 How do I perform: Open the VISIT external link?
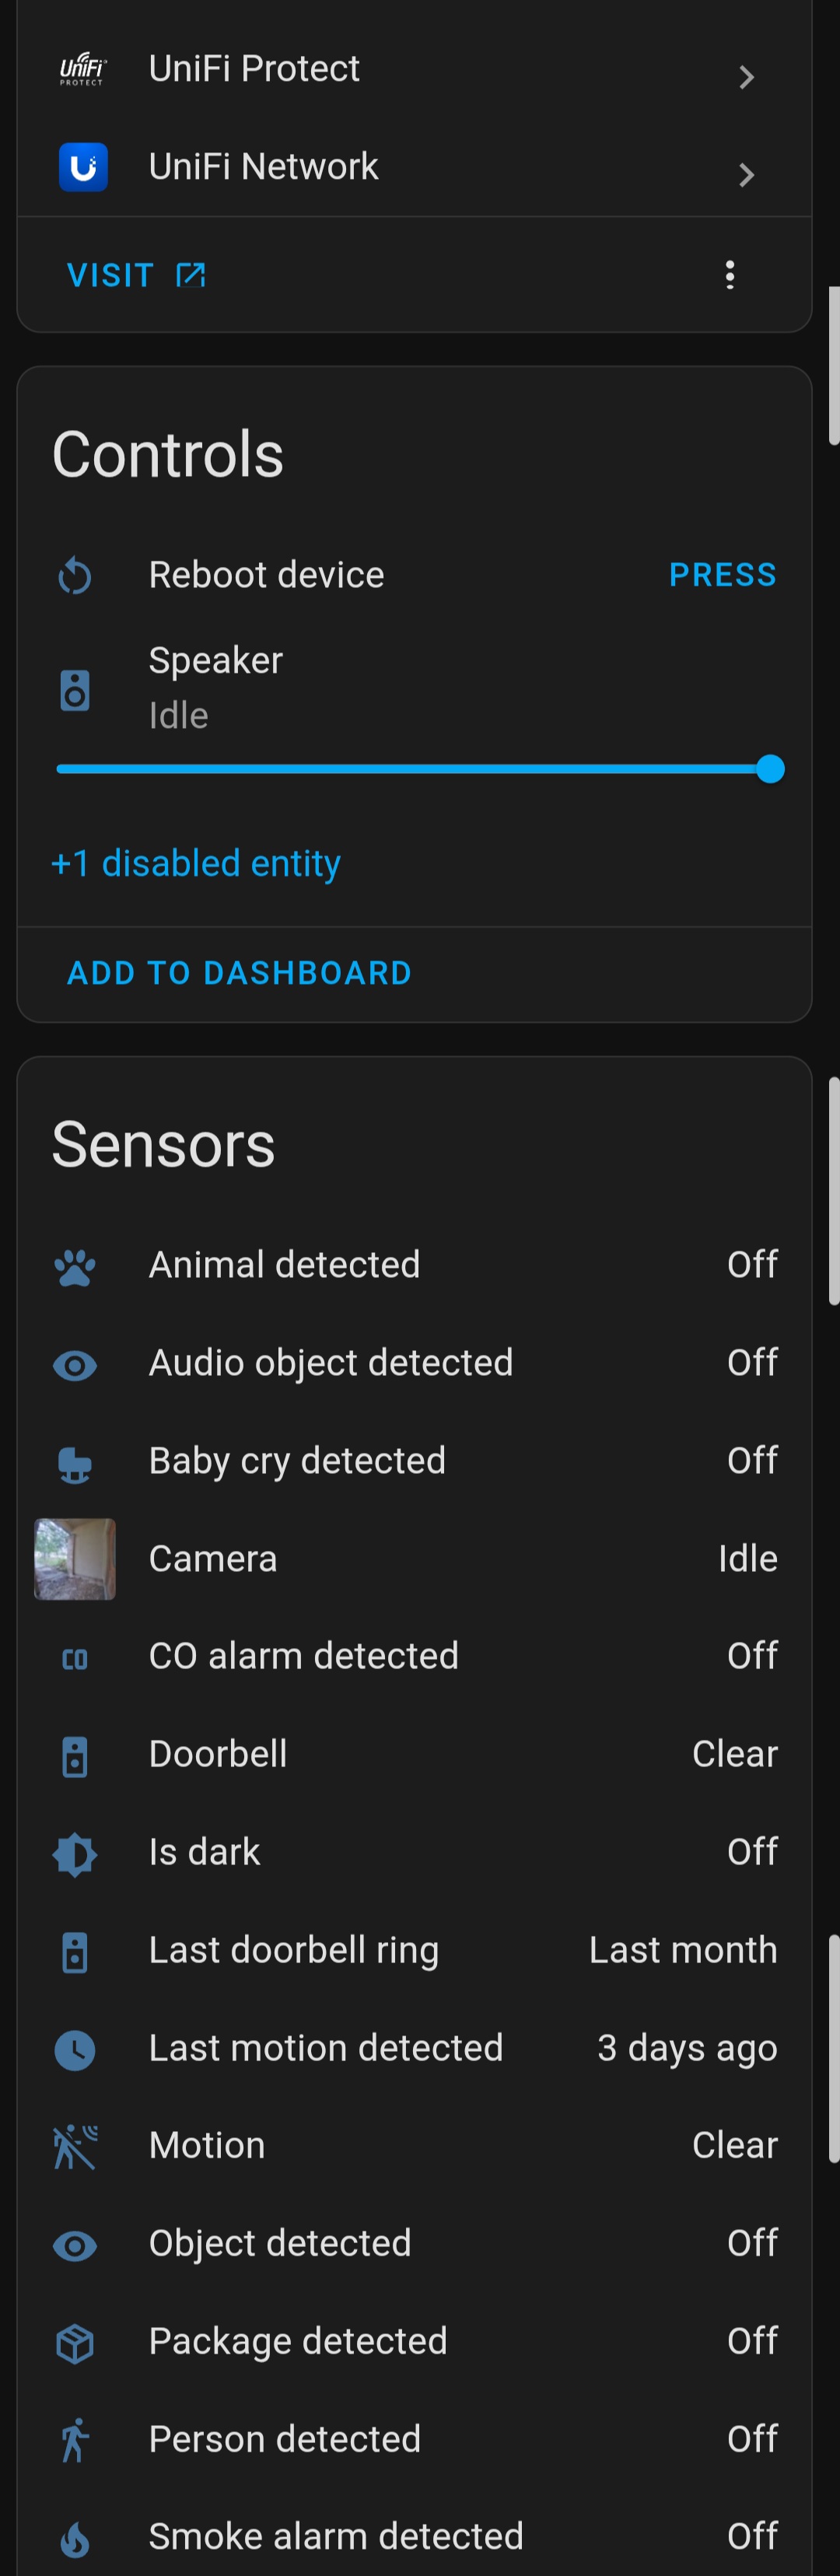click(x=136, y=275)
